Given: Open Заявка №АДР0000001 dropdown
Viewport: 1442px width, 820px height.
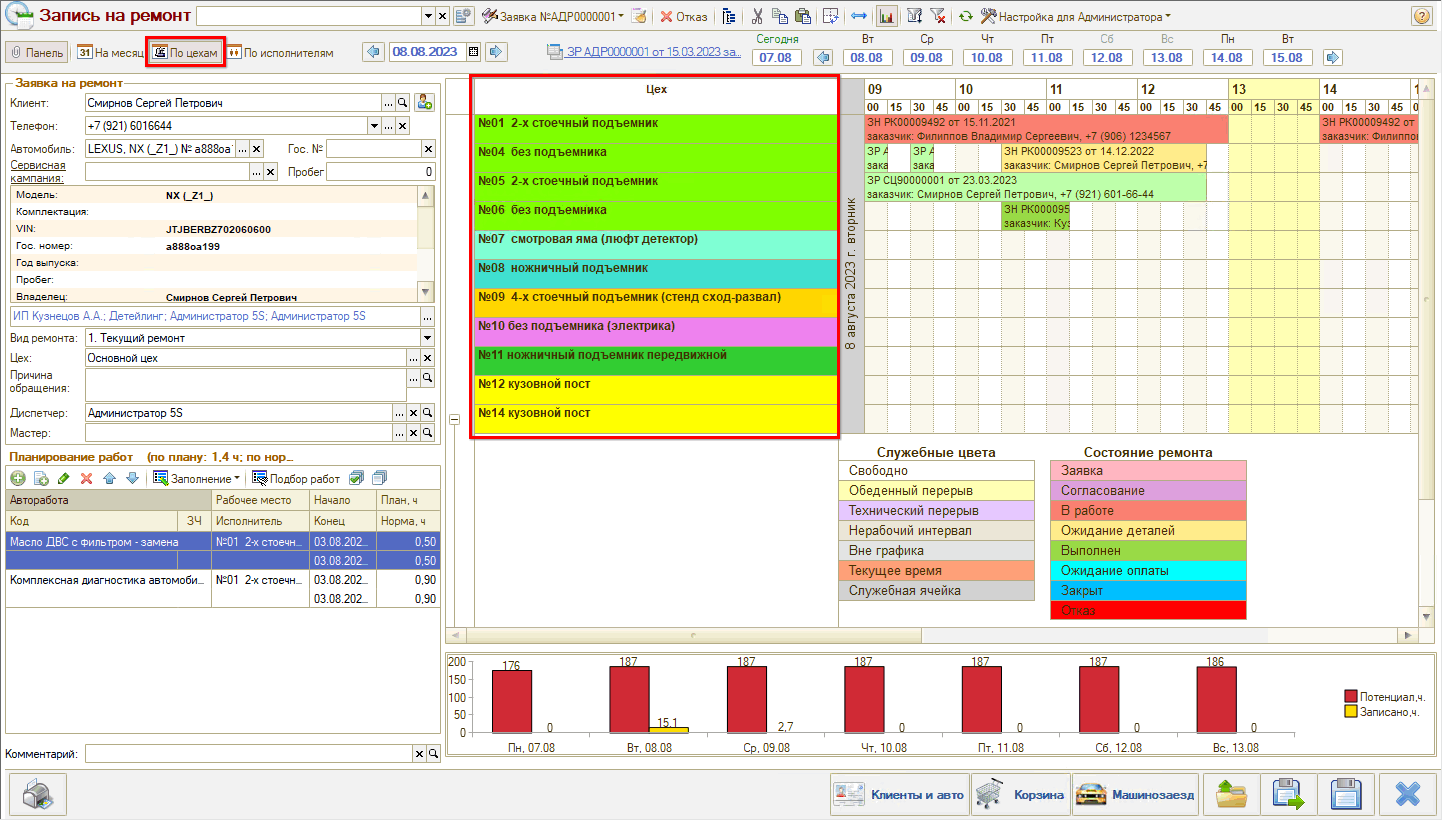Looking at the screenshot, I should 553,16.
